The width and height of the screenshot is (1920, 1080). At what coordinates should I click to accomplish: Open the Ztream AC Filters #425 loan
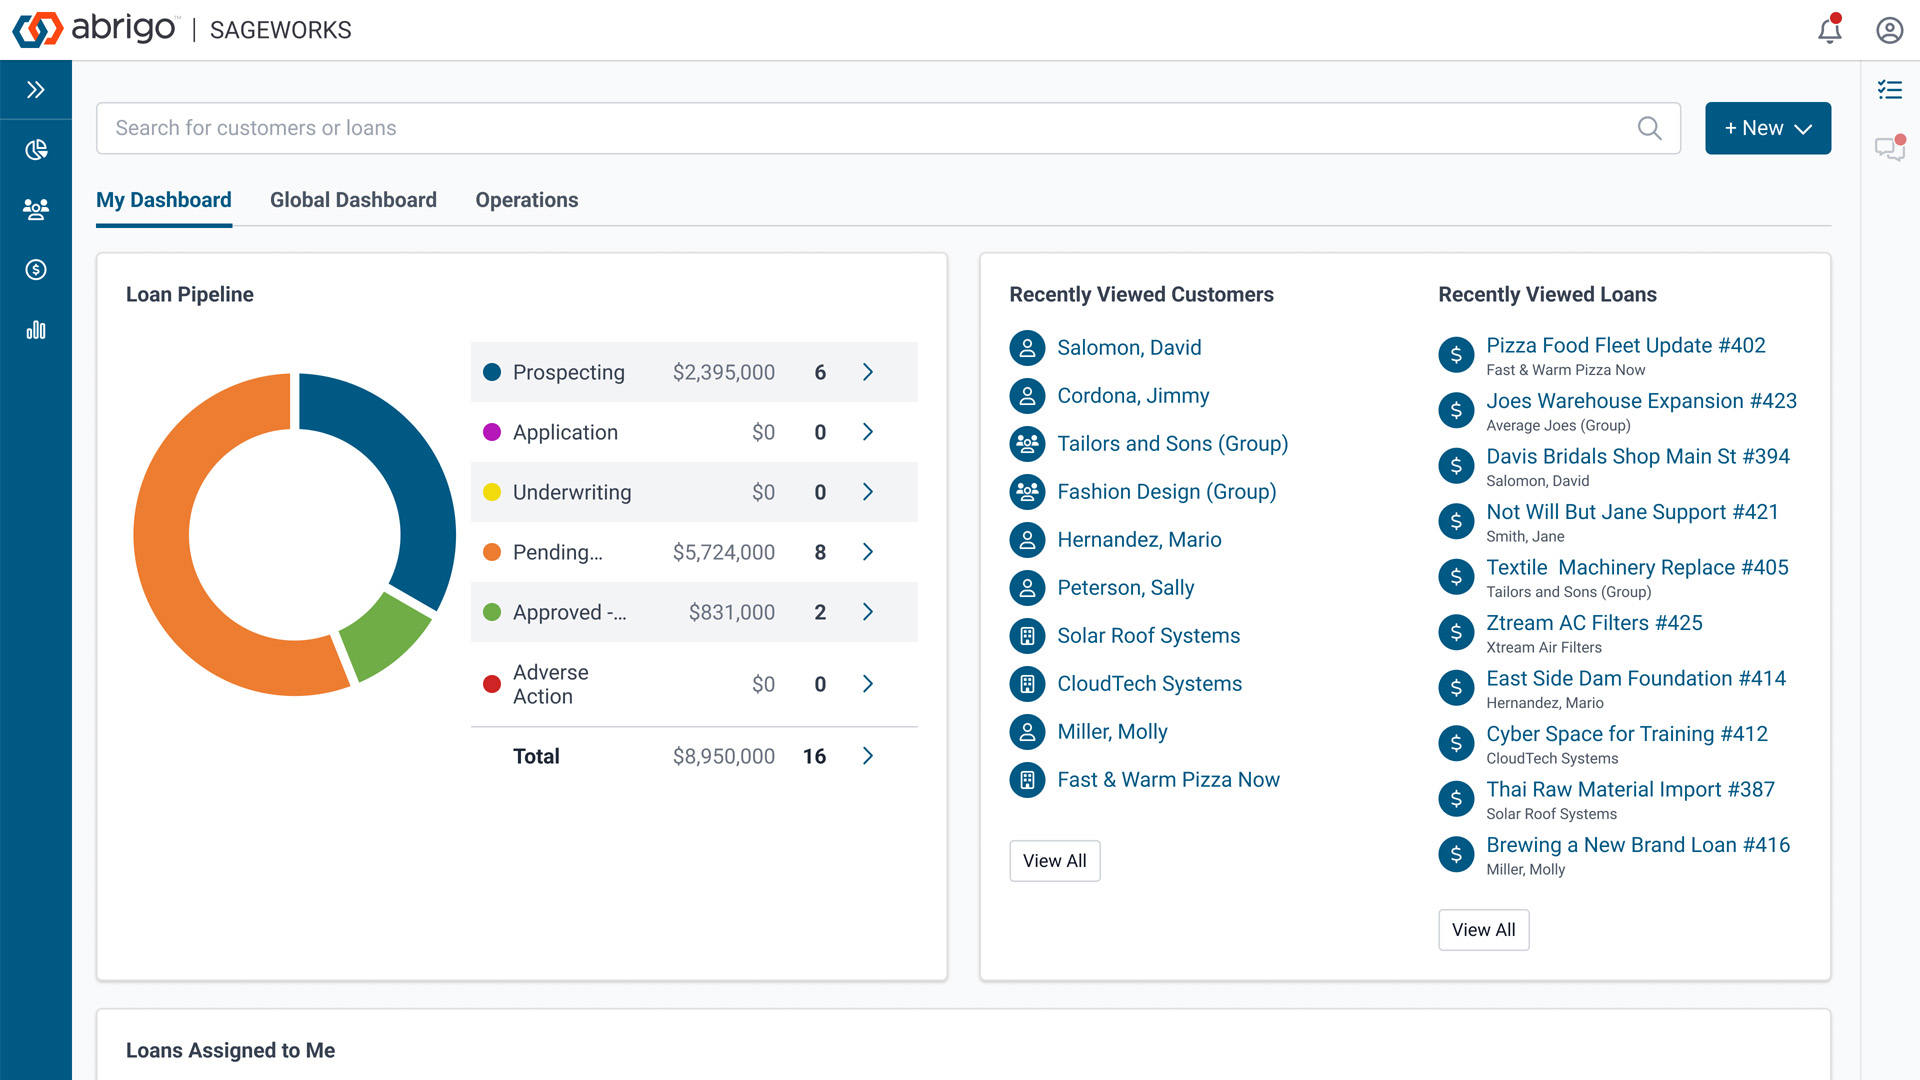click(x=1594, y=623)
